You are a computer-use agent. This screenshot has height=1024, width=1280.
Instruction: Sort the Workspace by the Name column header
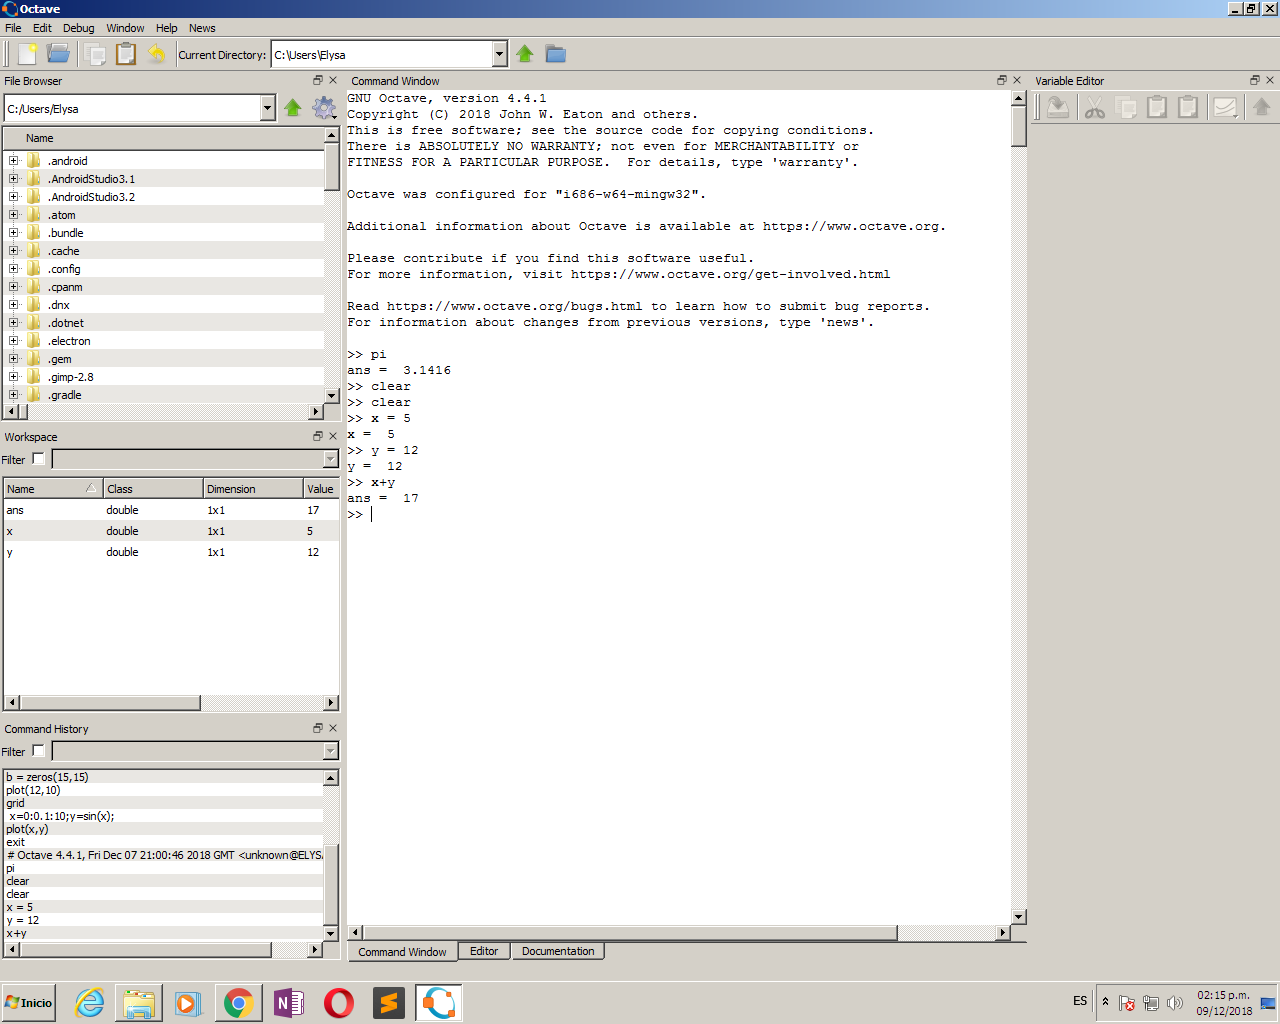[x=52, y=488]
